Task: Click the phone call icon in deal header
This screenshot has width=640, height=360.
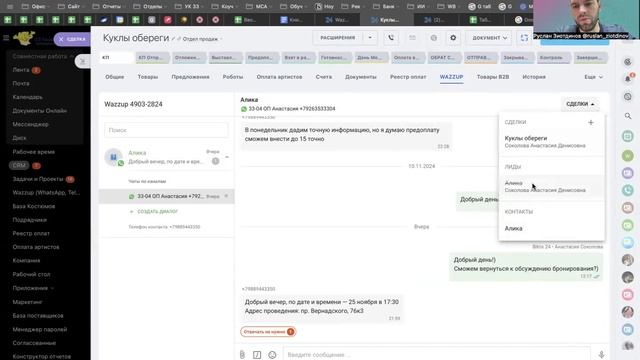Action: pos(391,38)
